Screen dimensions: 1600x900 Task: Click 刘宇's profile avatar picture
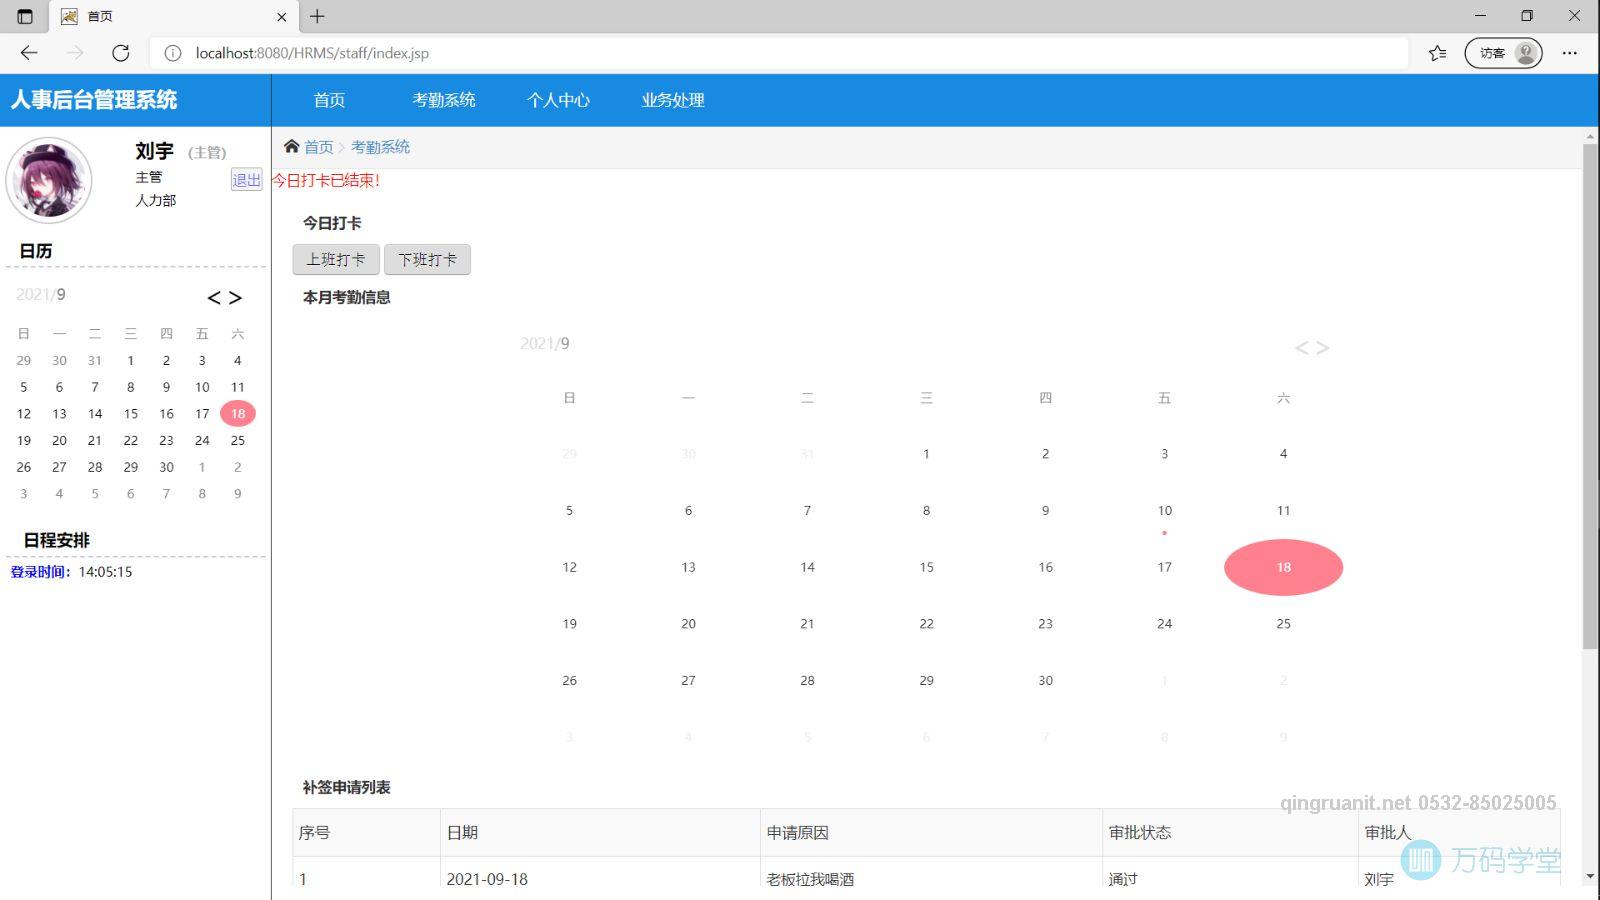(48, 180)
